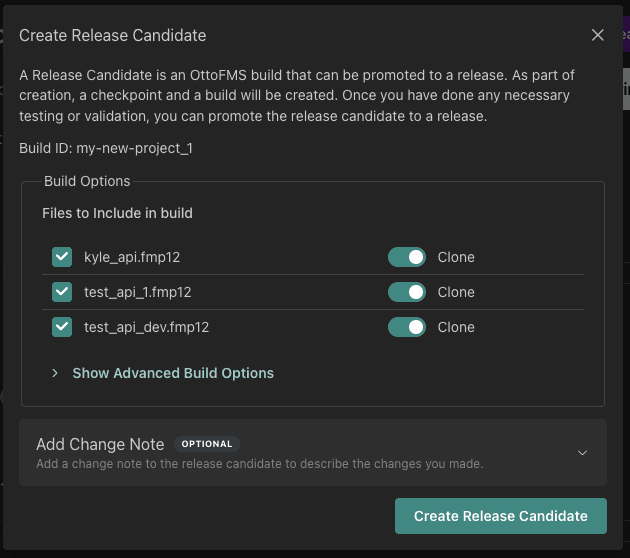Disable Clone switch for kyle_api.fmp12
The image size is (630, 558).
click(x=406, y=257)
